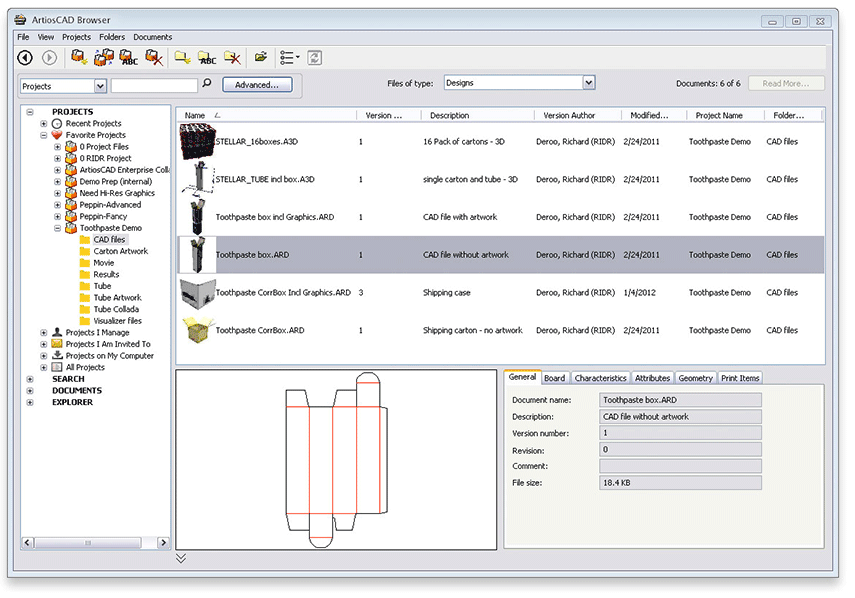Click the Comment field in General tab
The height and width of the screenshot is (598, 855).
click(x=680, y=466)
